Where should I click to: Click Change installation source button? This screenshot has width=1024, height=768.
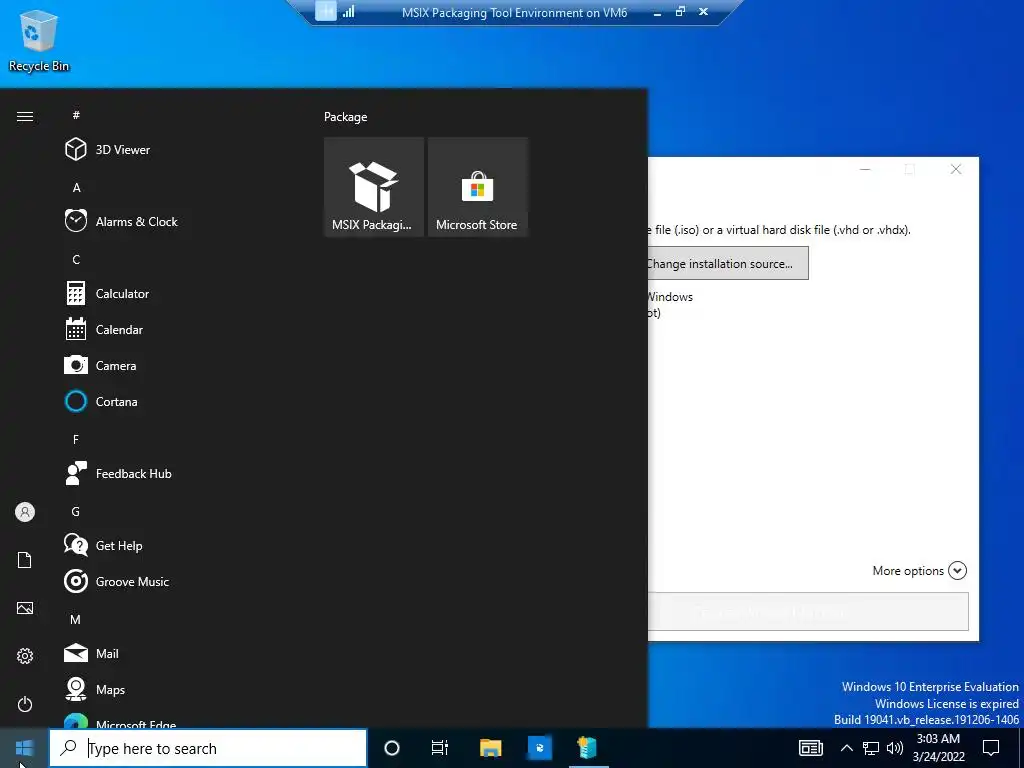pyautogui.click(x=728, y=263)
